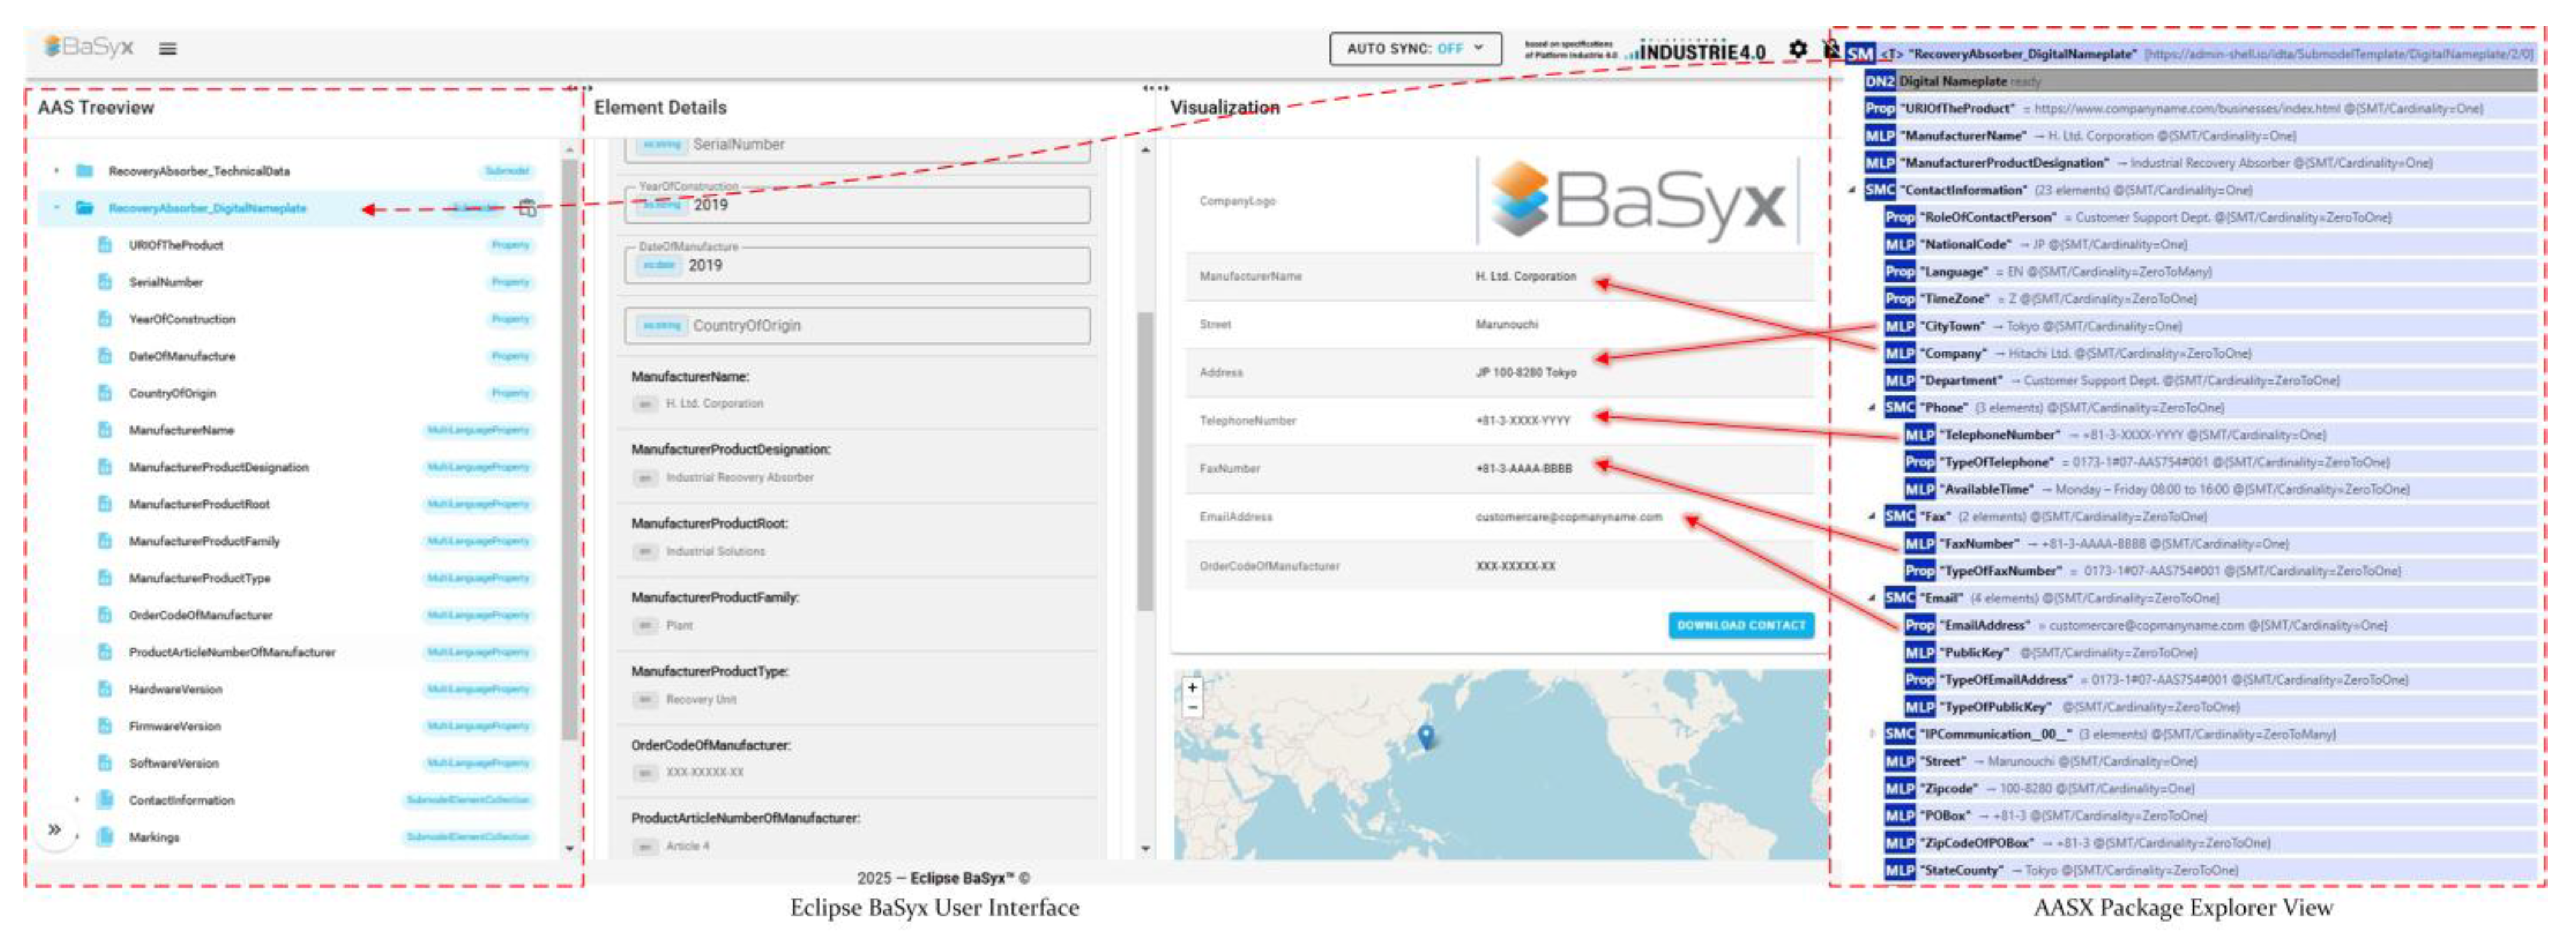Open the AUTO SYNC dropdown

pyautogui.click(x=1414, y=48)
